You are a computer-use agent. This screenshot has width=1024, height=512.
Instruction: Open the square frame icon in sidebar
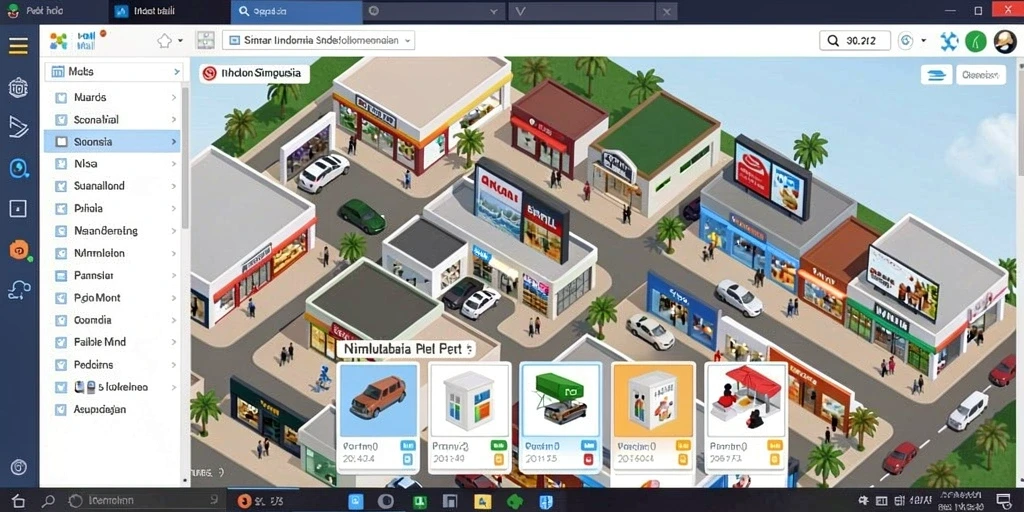18,208
